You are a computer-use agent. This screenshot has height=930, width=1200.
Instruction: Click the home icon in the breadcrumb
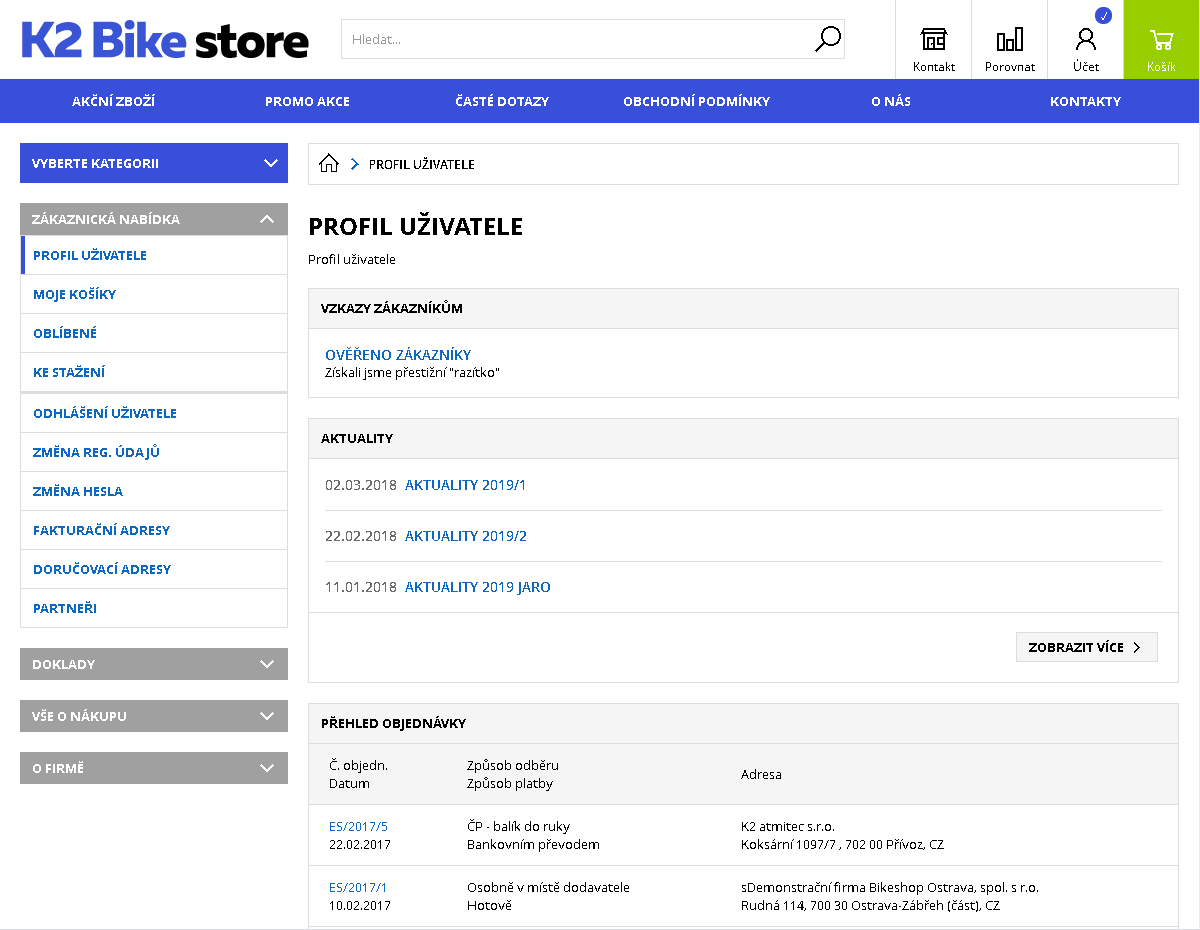point(329,164)
